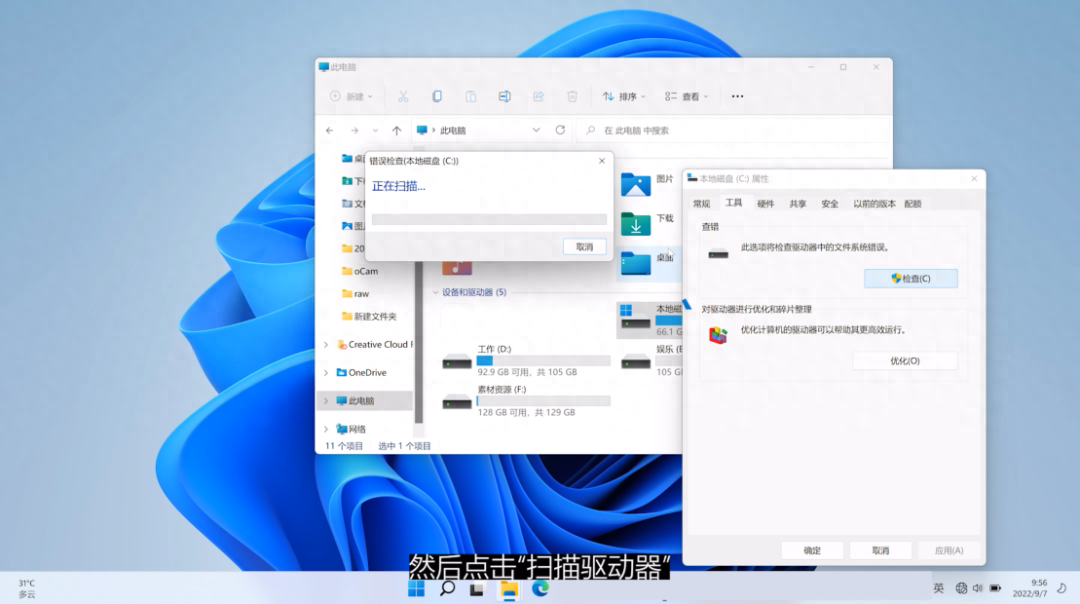Switch to the 常规 tab in properties

702,203
